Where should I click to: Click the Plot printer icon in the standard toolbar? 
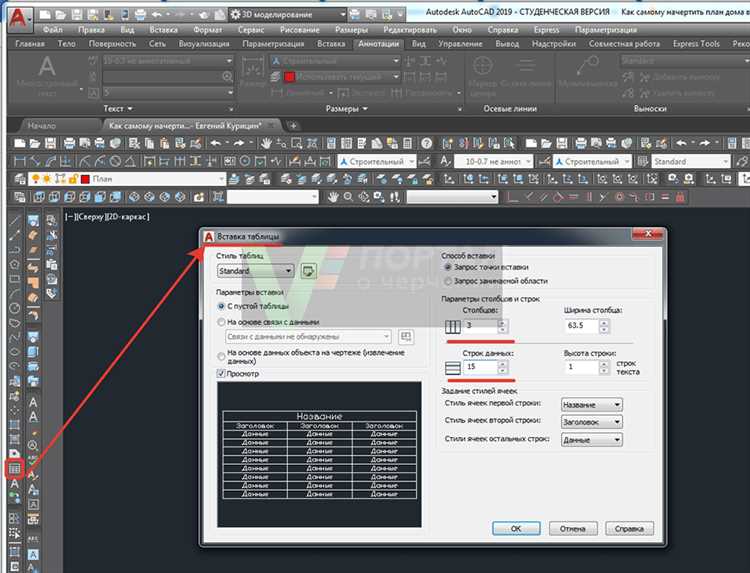pyautogui.click(x=70, y=143)
